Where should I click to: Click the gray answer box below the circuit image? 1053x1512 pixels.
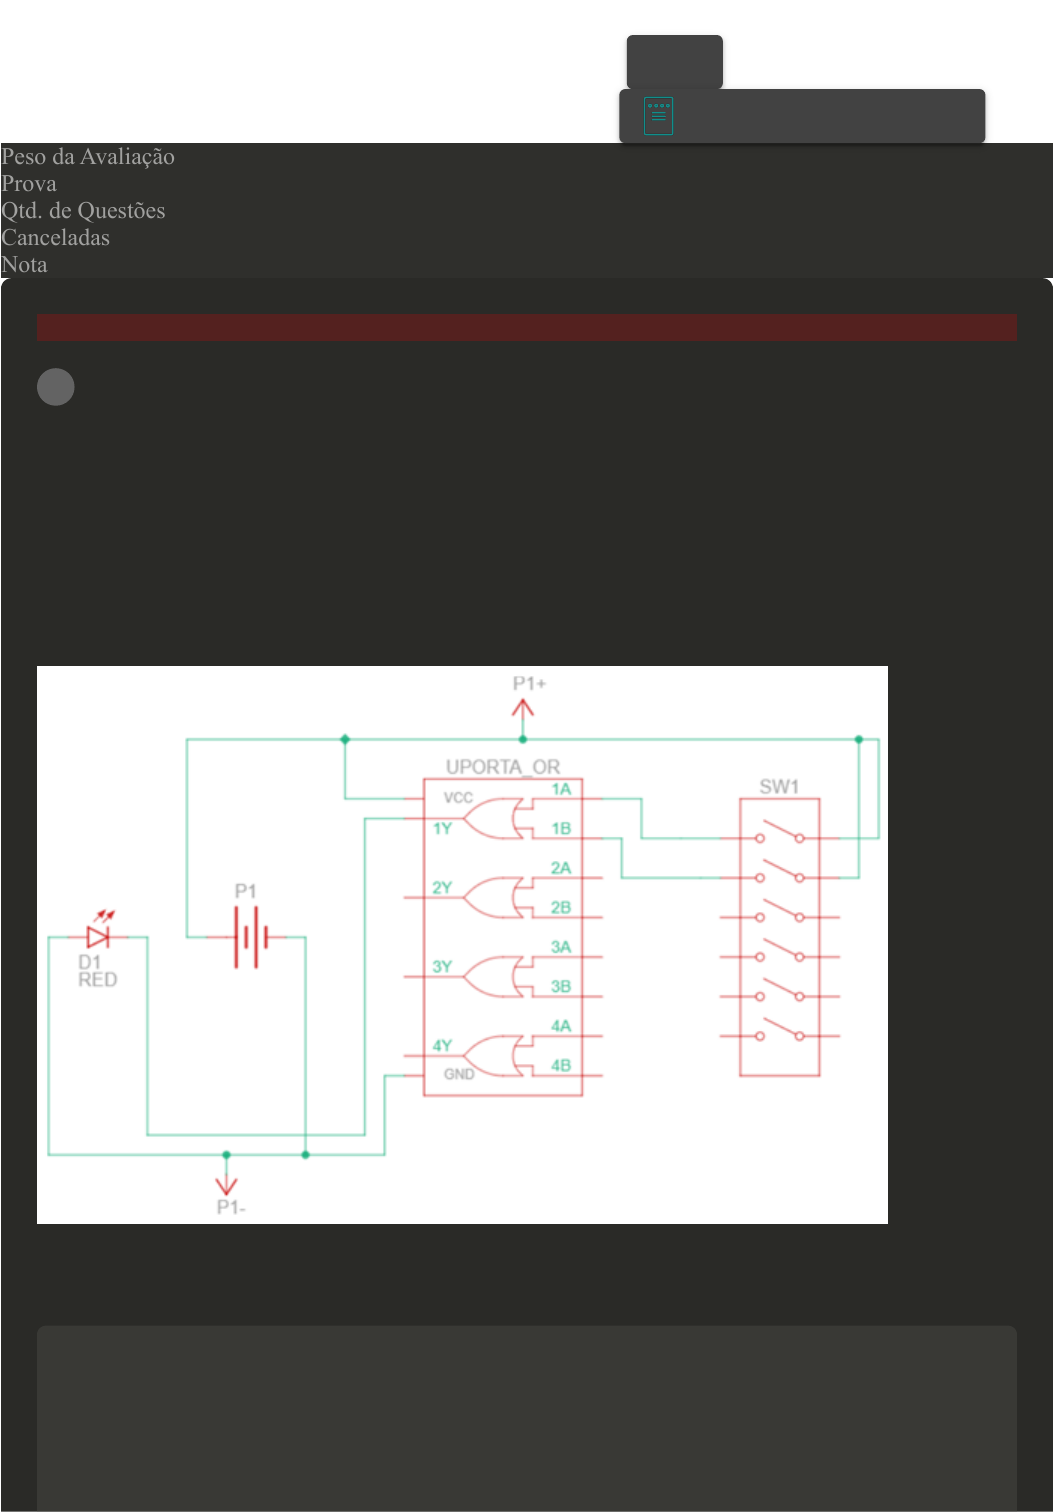(x=527, y=1418)
